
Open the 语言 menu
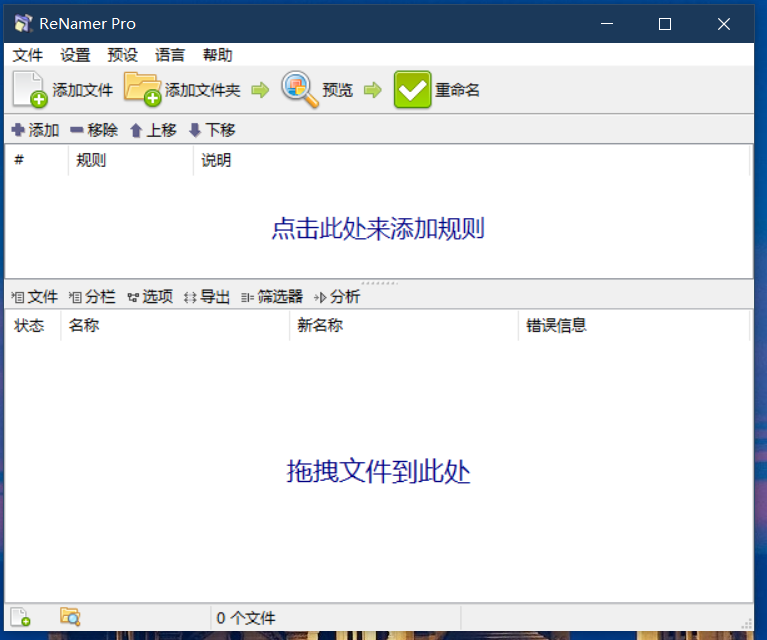click(170, 55)
